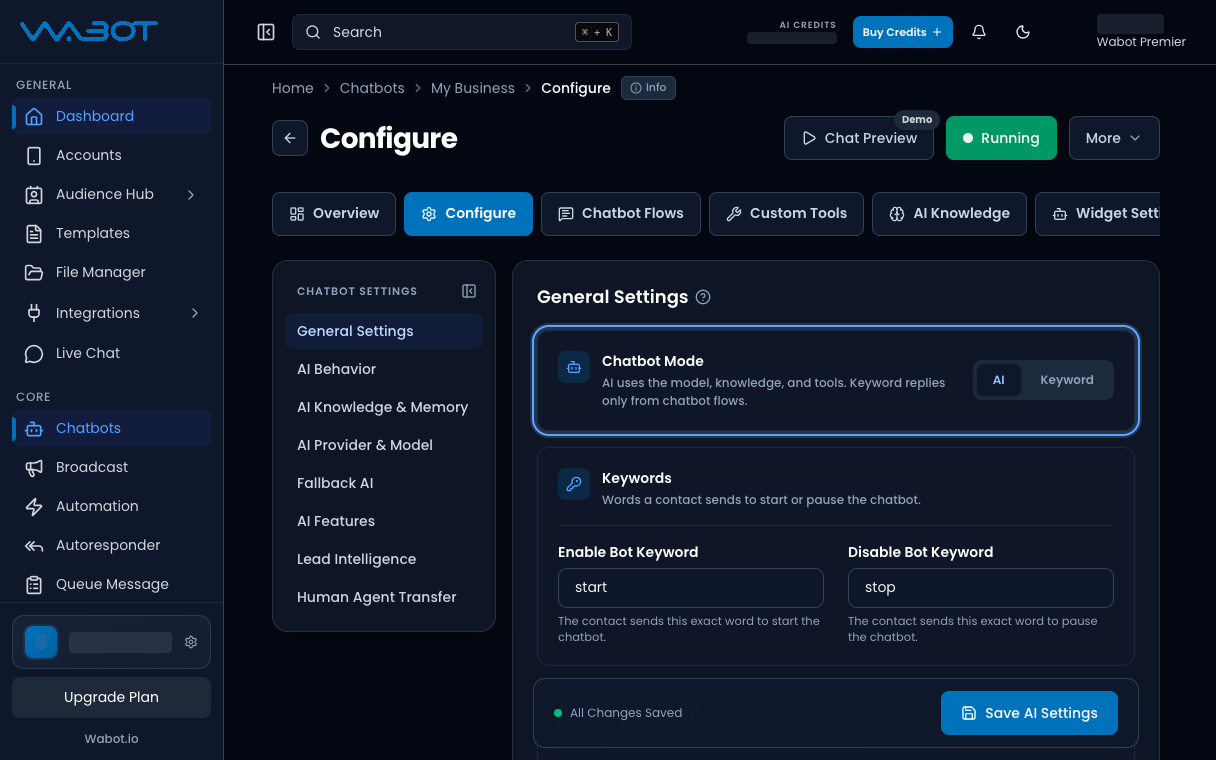Open Queue Message in the sidebar
The width and height of the screenshot is (1216, 760).
(111, 584)
